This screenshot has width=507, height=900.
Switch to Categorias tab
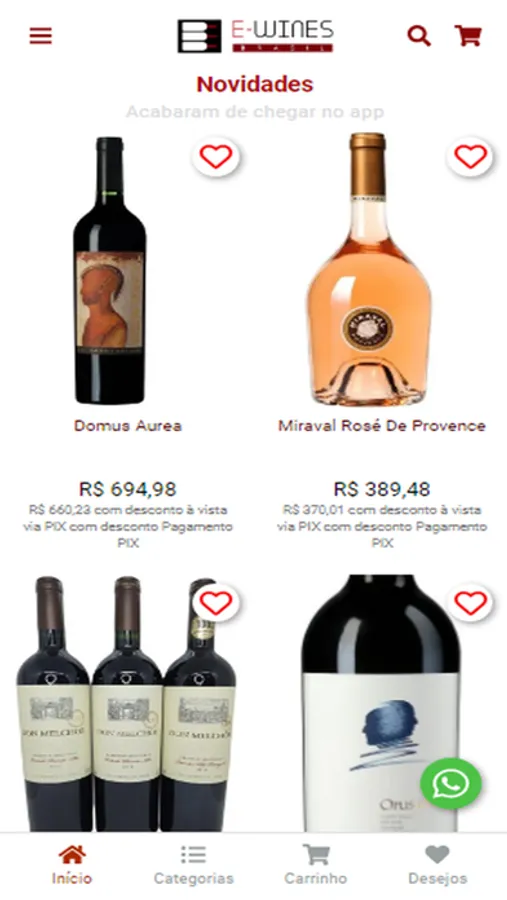click(193, 866)
